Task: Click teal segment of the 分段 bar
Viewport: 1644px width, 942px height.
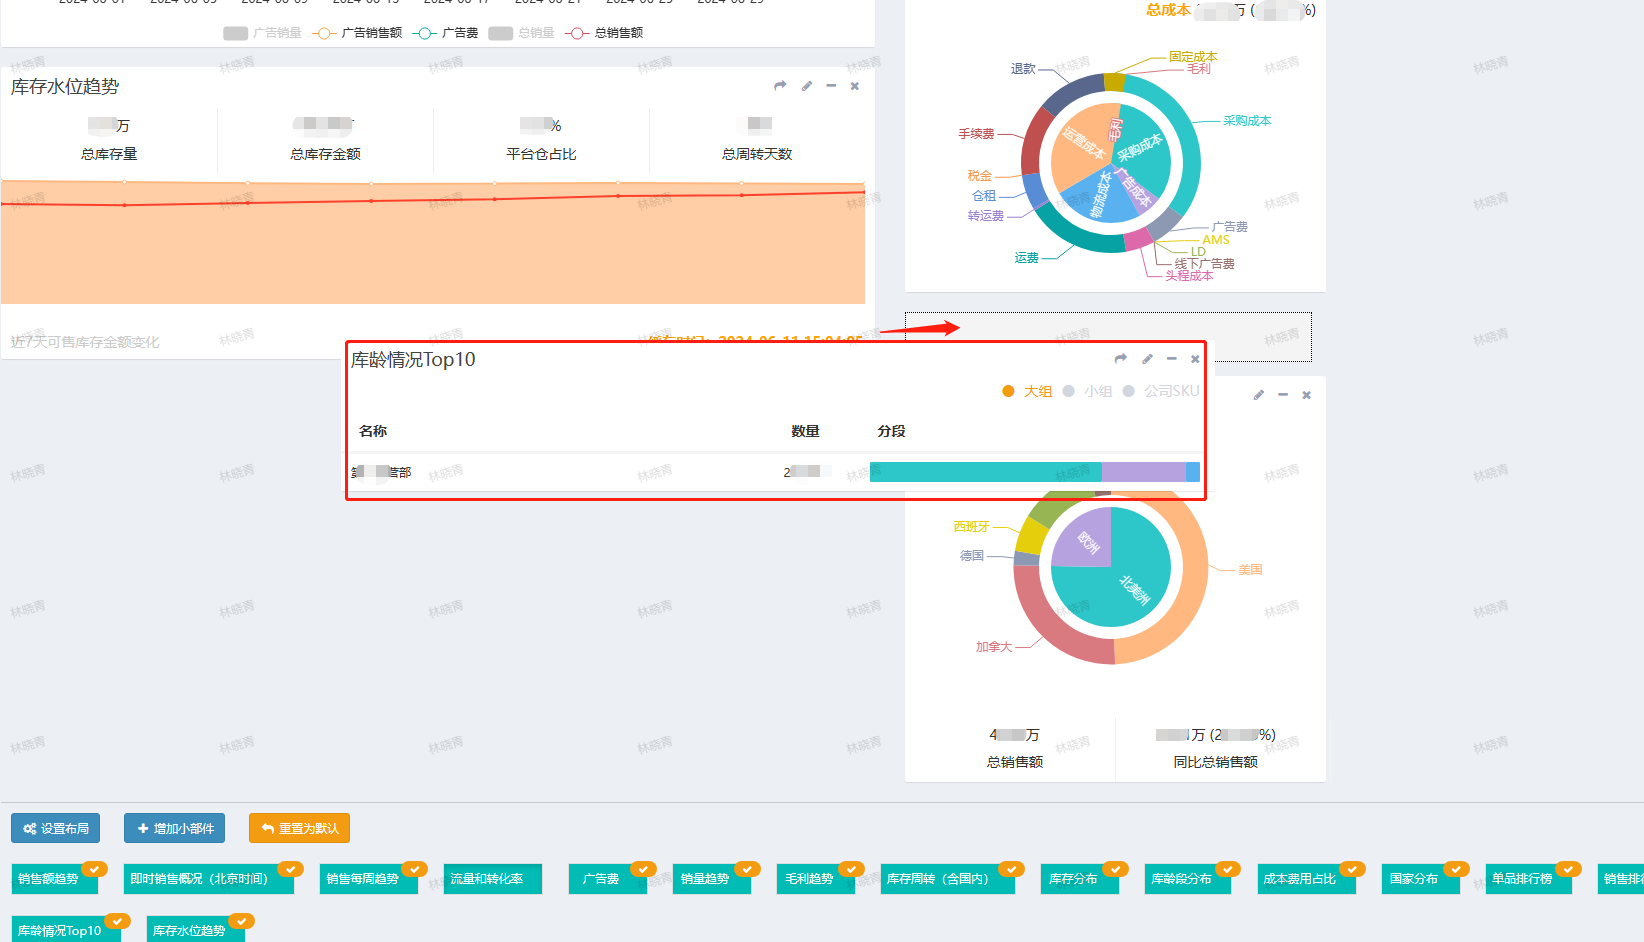Action: tap(984, 472)
